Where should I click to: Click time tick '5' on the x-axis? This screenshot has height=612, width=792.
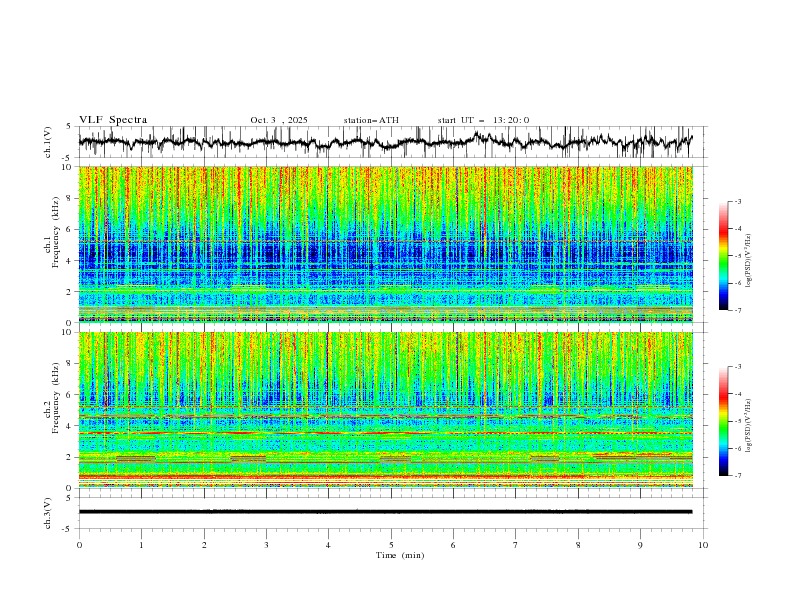pyautogui.click(x=391, y=545)
